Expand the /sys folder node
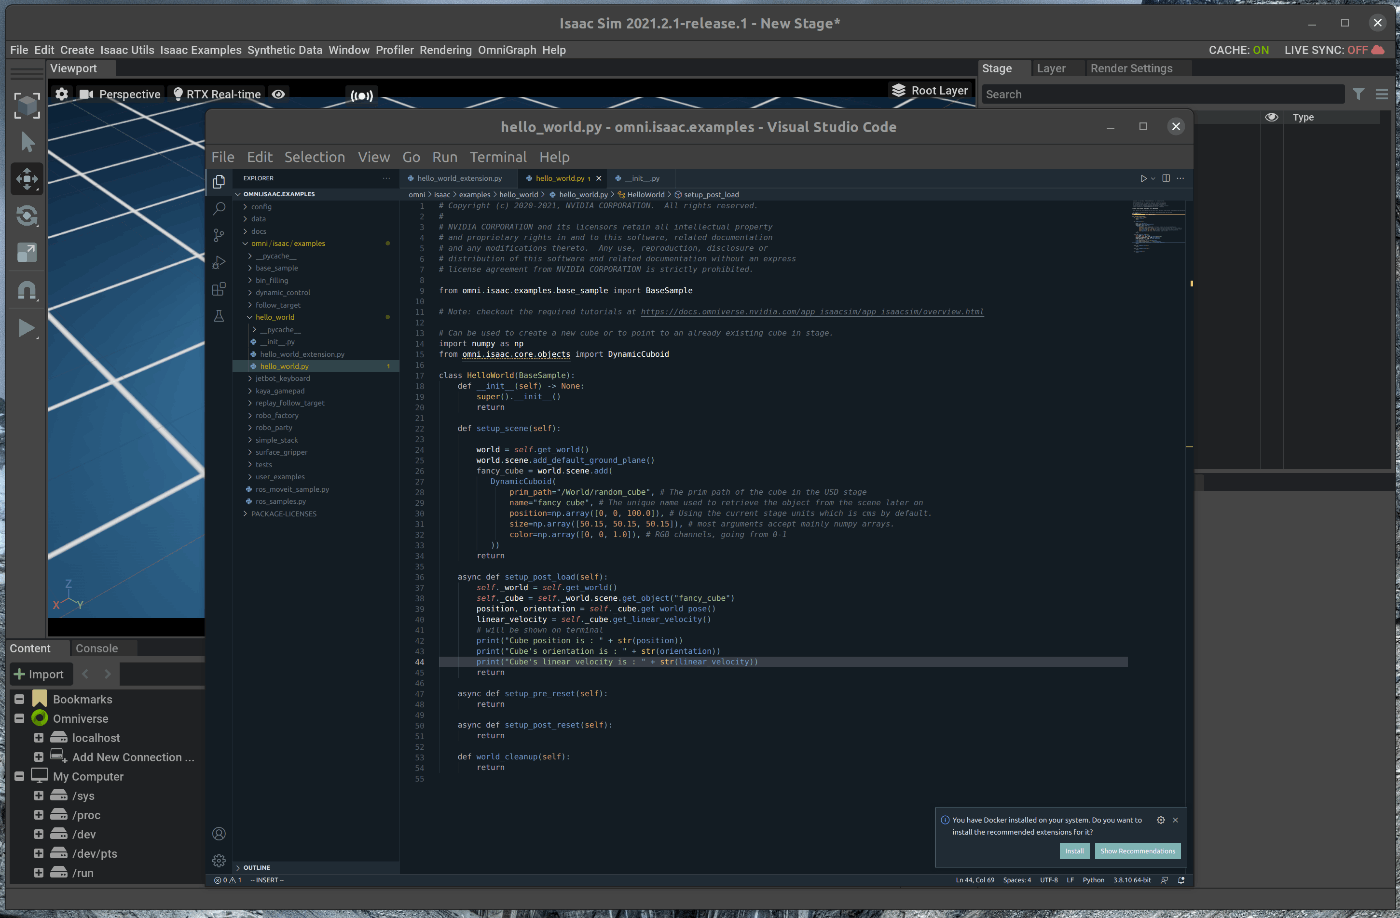This screenshot has height=918, width=1400. (x=38, y=796)
